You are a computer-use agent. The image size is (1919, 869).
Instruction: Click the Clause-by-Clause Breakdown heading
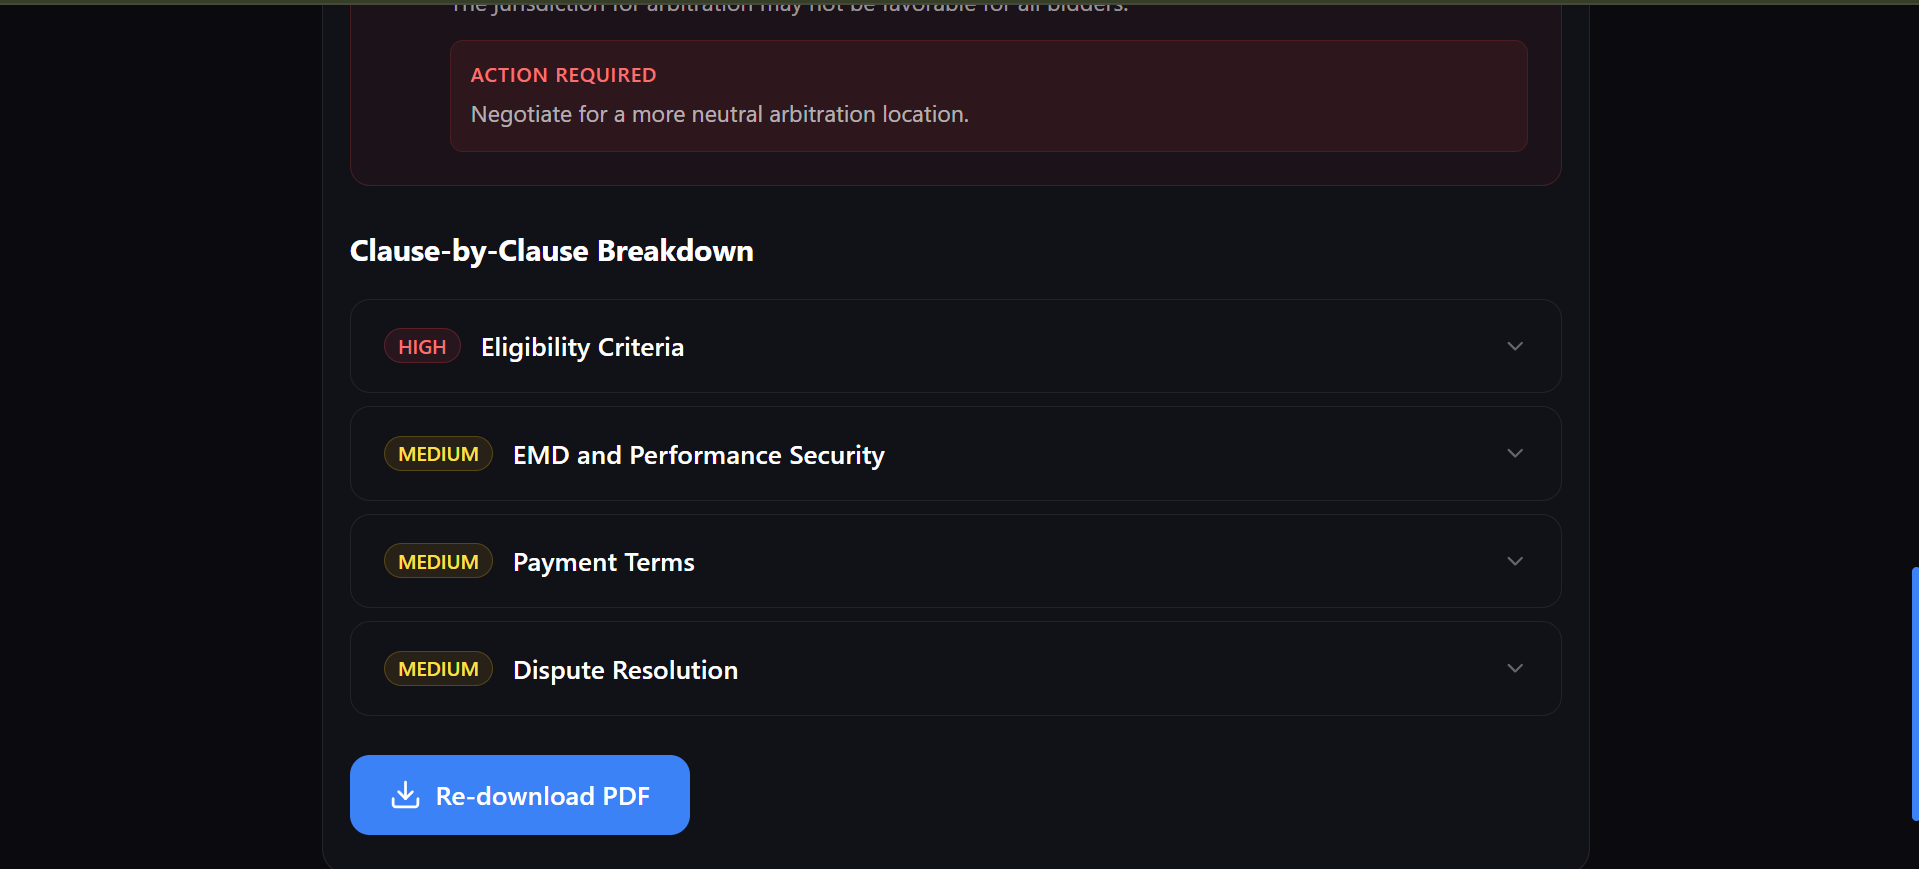tap(551, 251)
